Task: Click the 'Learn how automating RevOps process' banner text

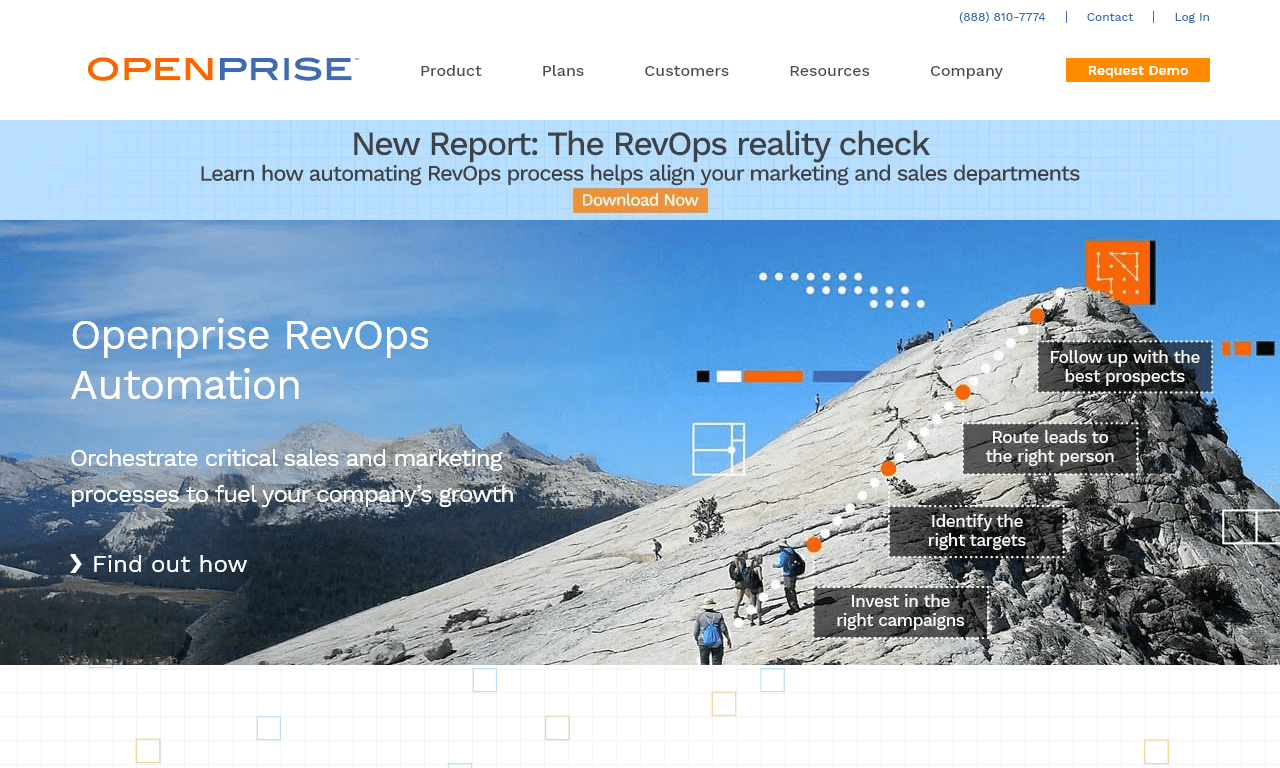Action: pyautogui.click(x=640, y=174)
